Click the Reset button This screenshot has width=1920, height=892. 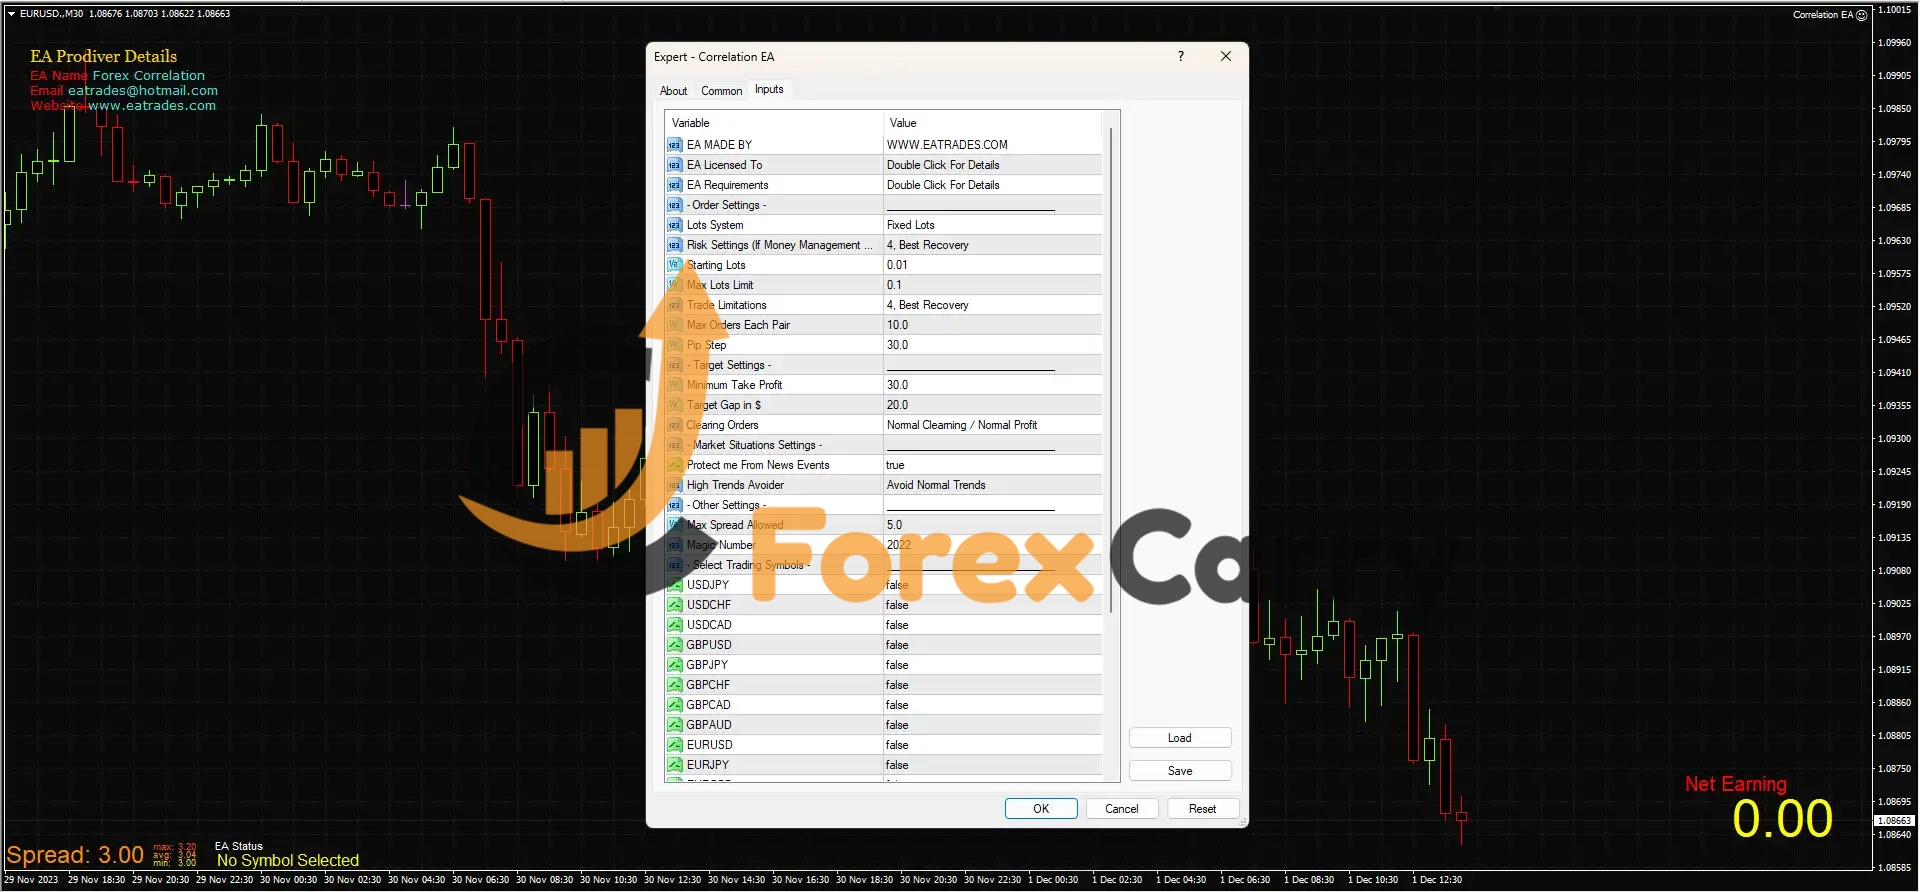(1202, 809)
